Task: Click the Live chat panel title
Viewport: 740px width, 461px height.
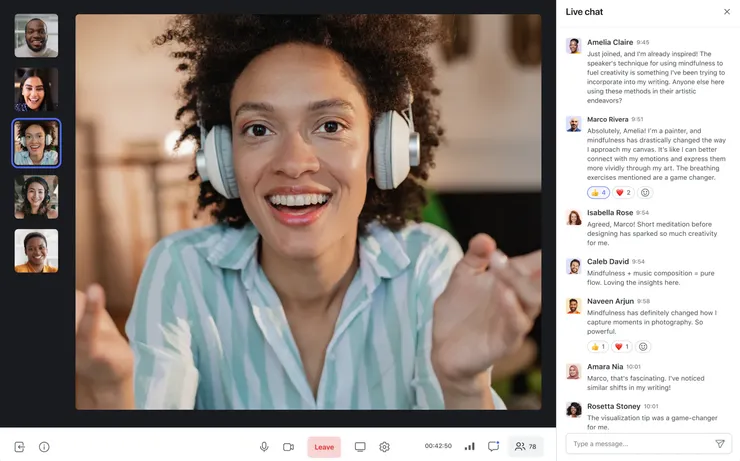Action: pyautogui.click(x=584, y=12)
